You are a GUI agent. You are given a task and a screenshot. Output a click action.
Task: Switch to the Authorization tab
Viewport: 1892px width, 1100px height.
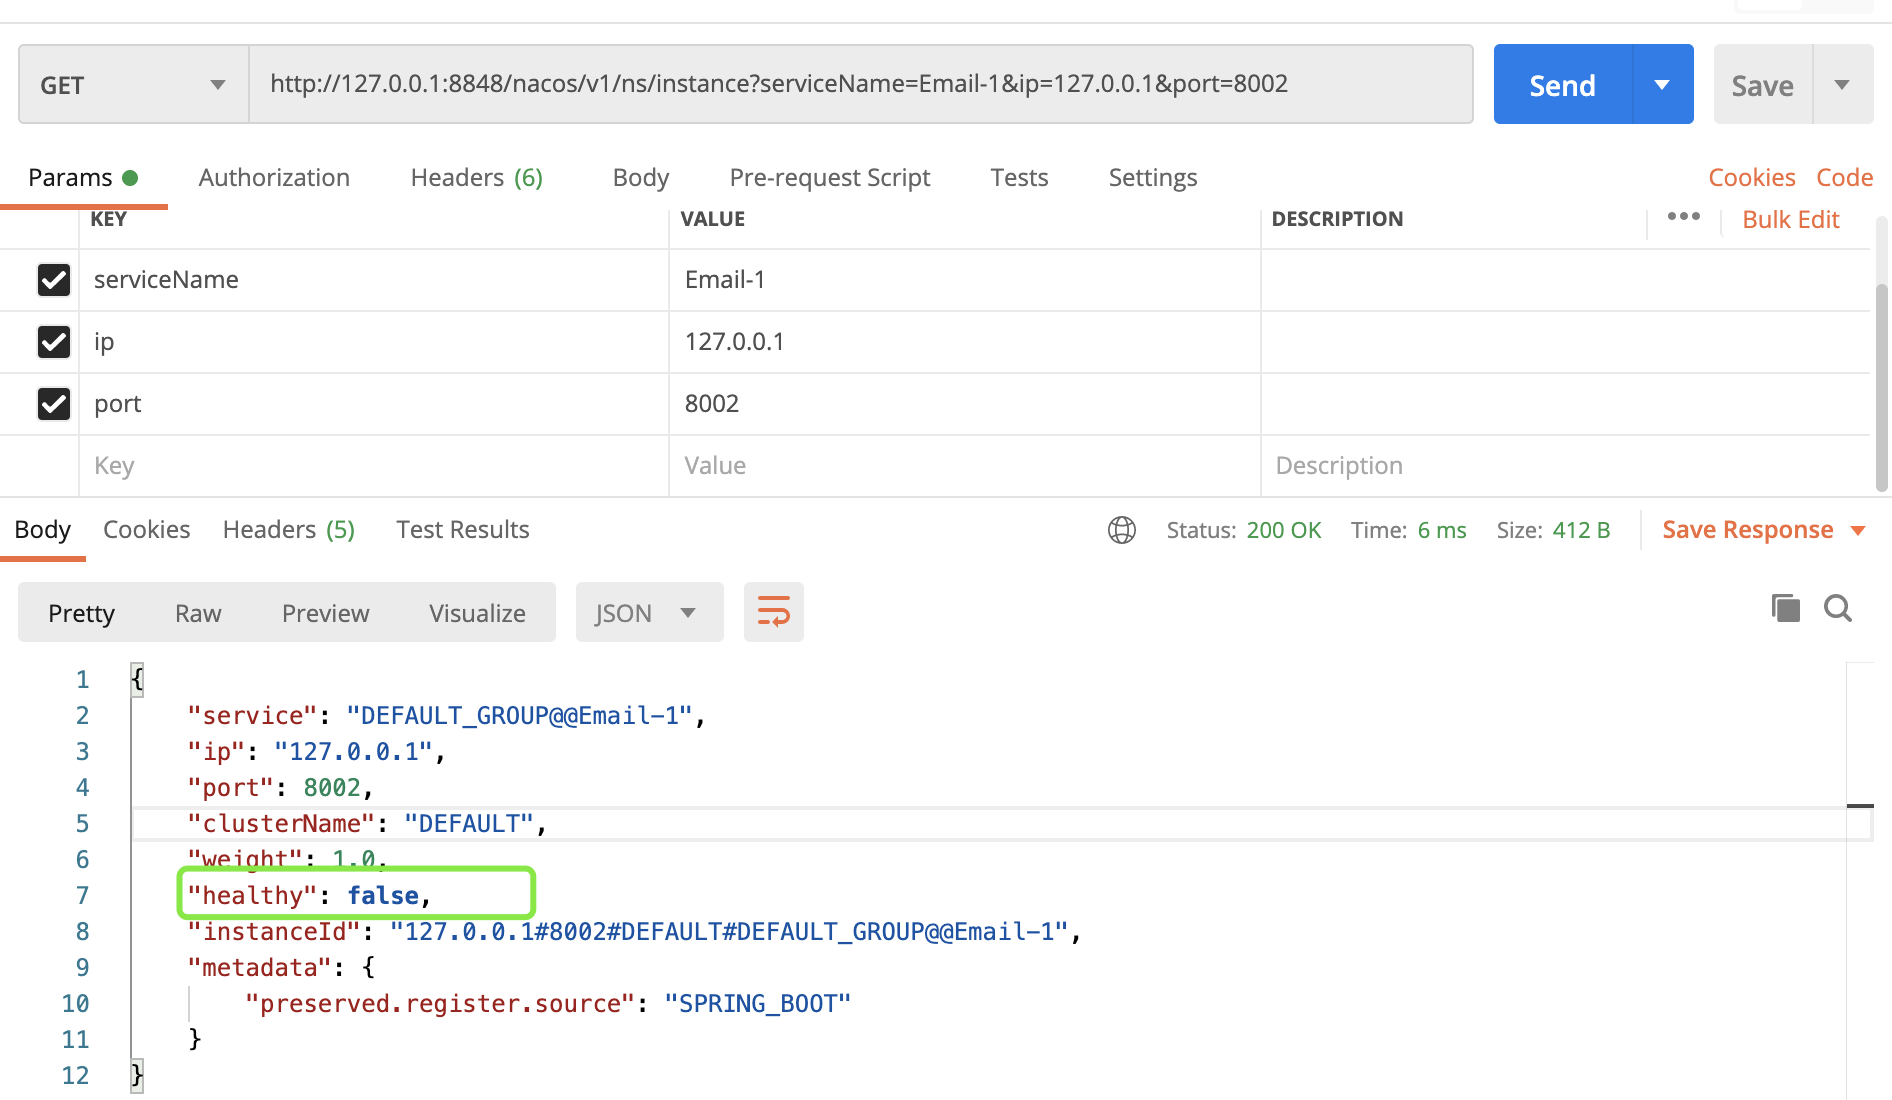274,178
